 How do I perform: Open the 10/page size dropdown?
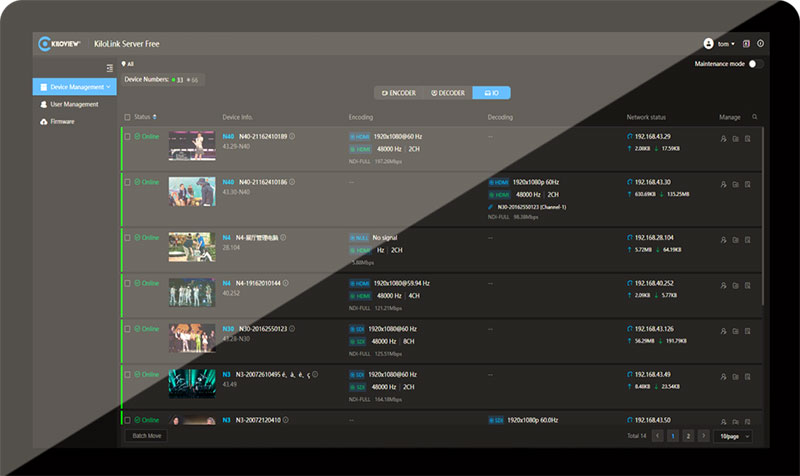734,436
